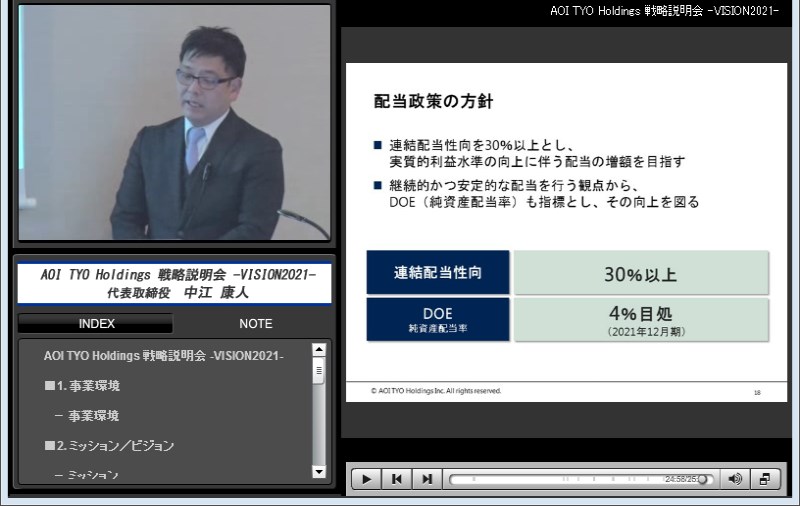Screen dimensions: 800x506
Task: Play the presentation video
Action: coord(366,479)
